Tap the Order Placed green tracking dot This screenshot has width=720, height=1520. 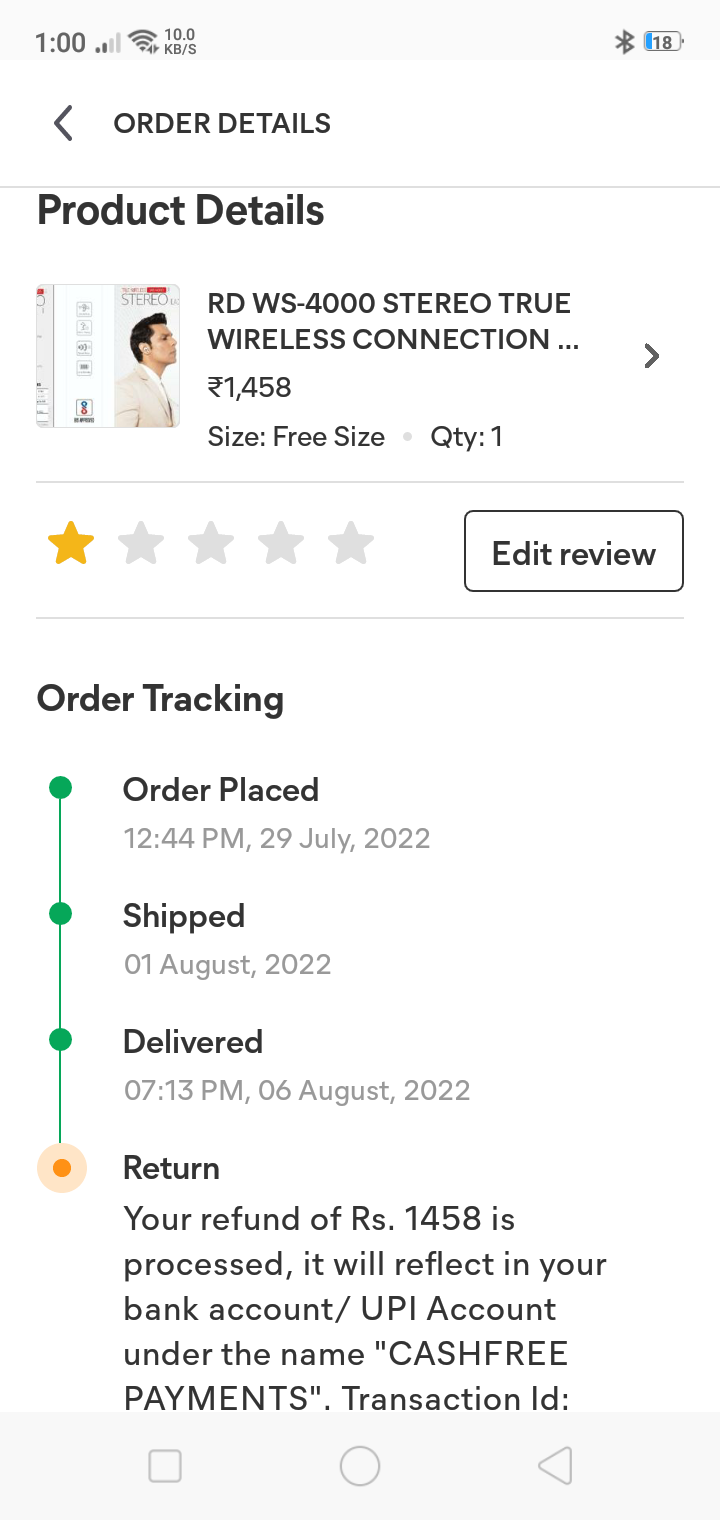click(60, 788)
